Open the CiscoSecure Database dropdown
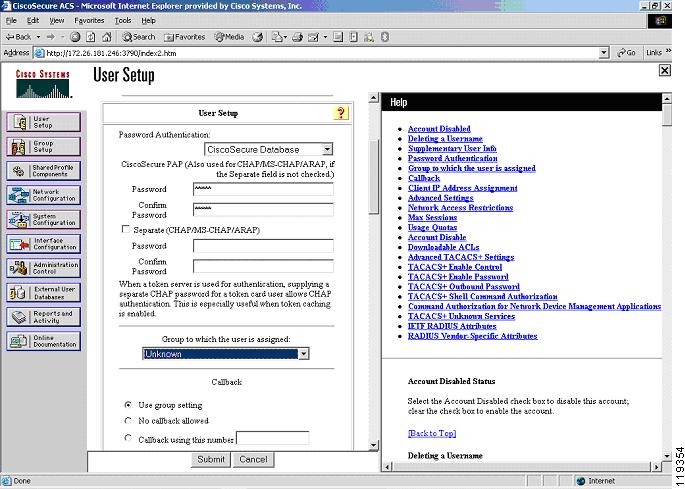The width and height of the screenshot is (685, 489). pos(327,149)
